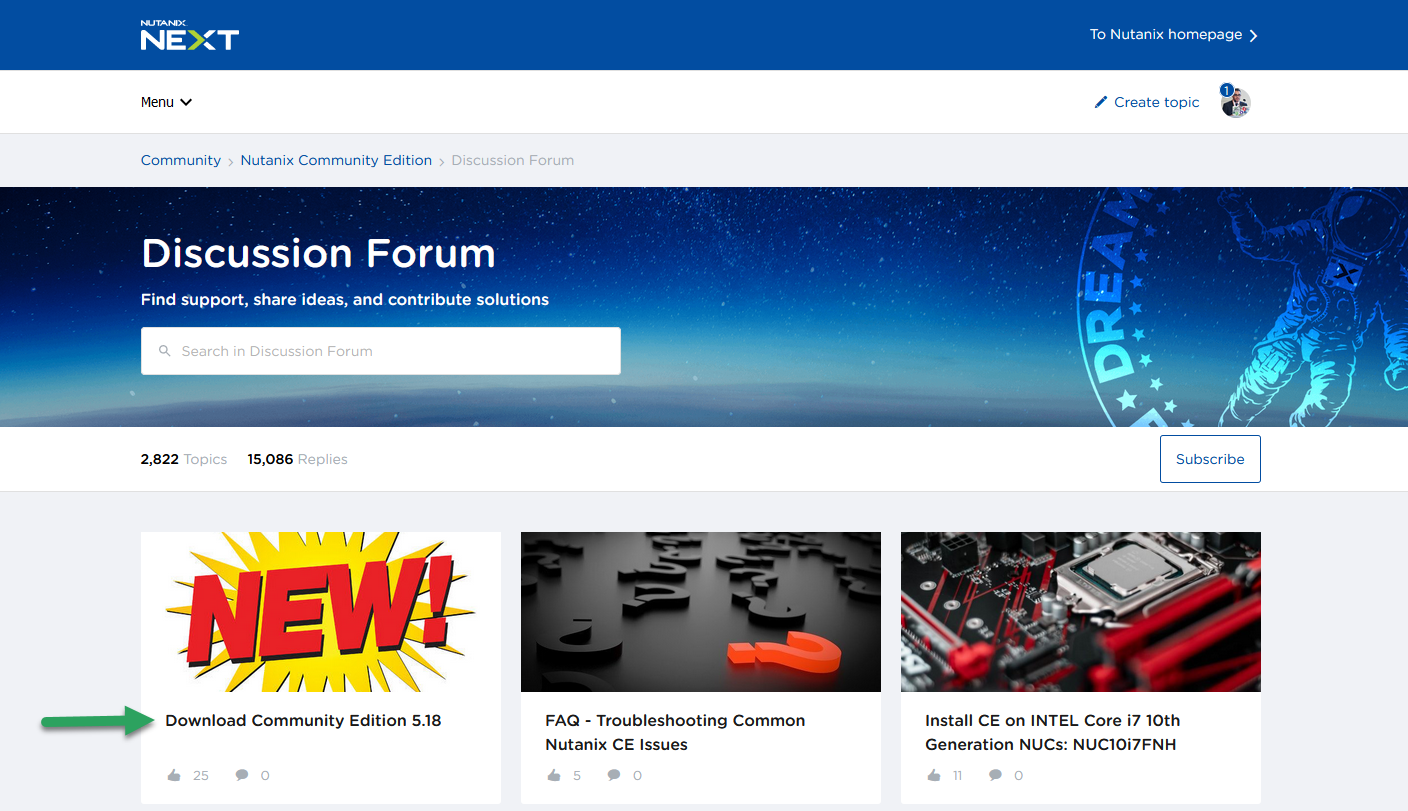1408x811 pixels.
Task: Go to Community breadcrumb
Action: 181,160
